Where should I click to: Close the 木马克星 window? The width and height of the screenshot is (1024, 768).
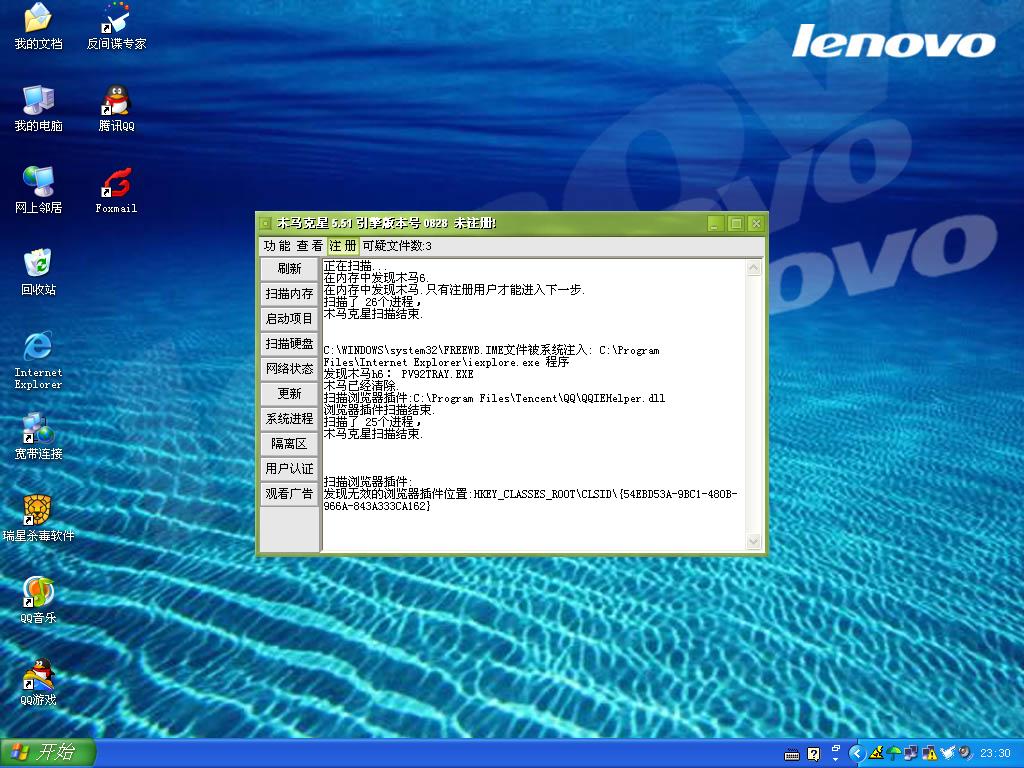pos(756,224)
